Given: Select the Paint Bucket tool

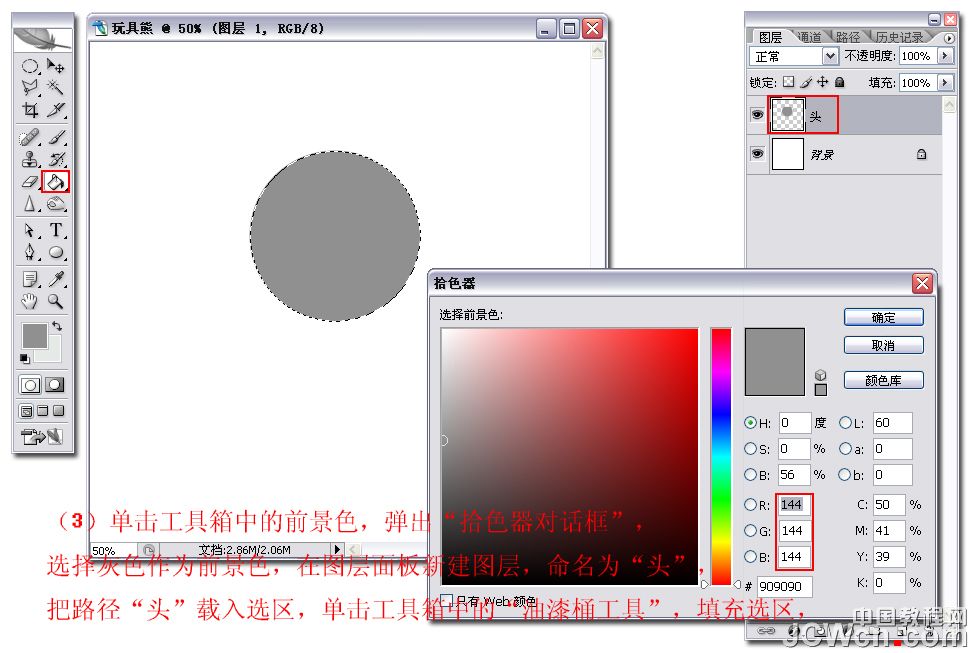Looking at the screenshot, I should coord(55,182).
